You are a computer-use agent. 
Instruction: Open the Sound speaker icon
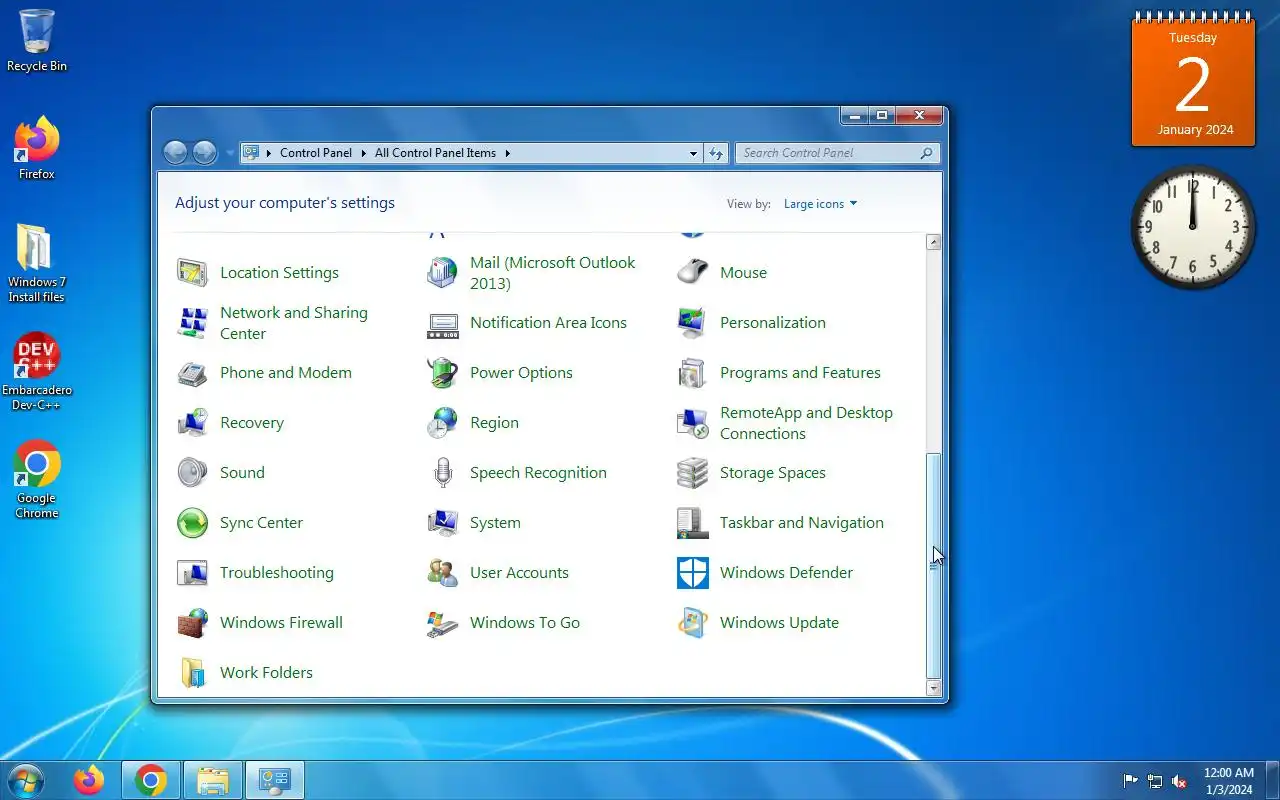coord(192,472)
